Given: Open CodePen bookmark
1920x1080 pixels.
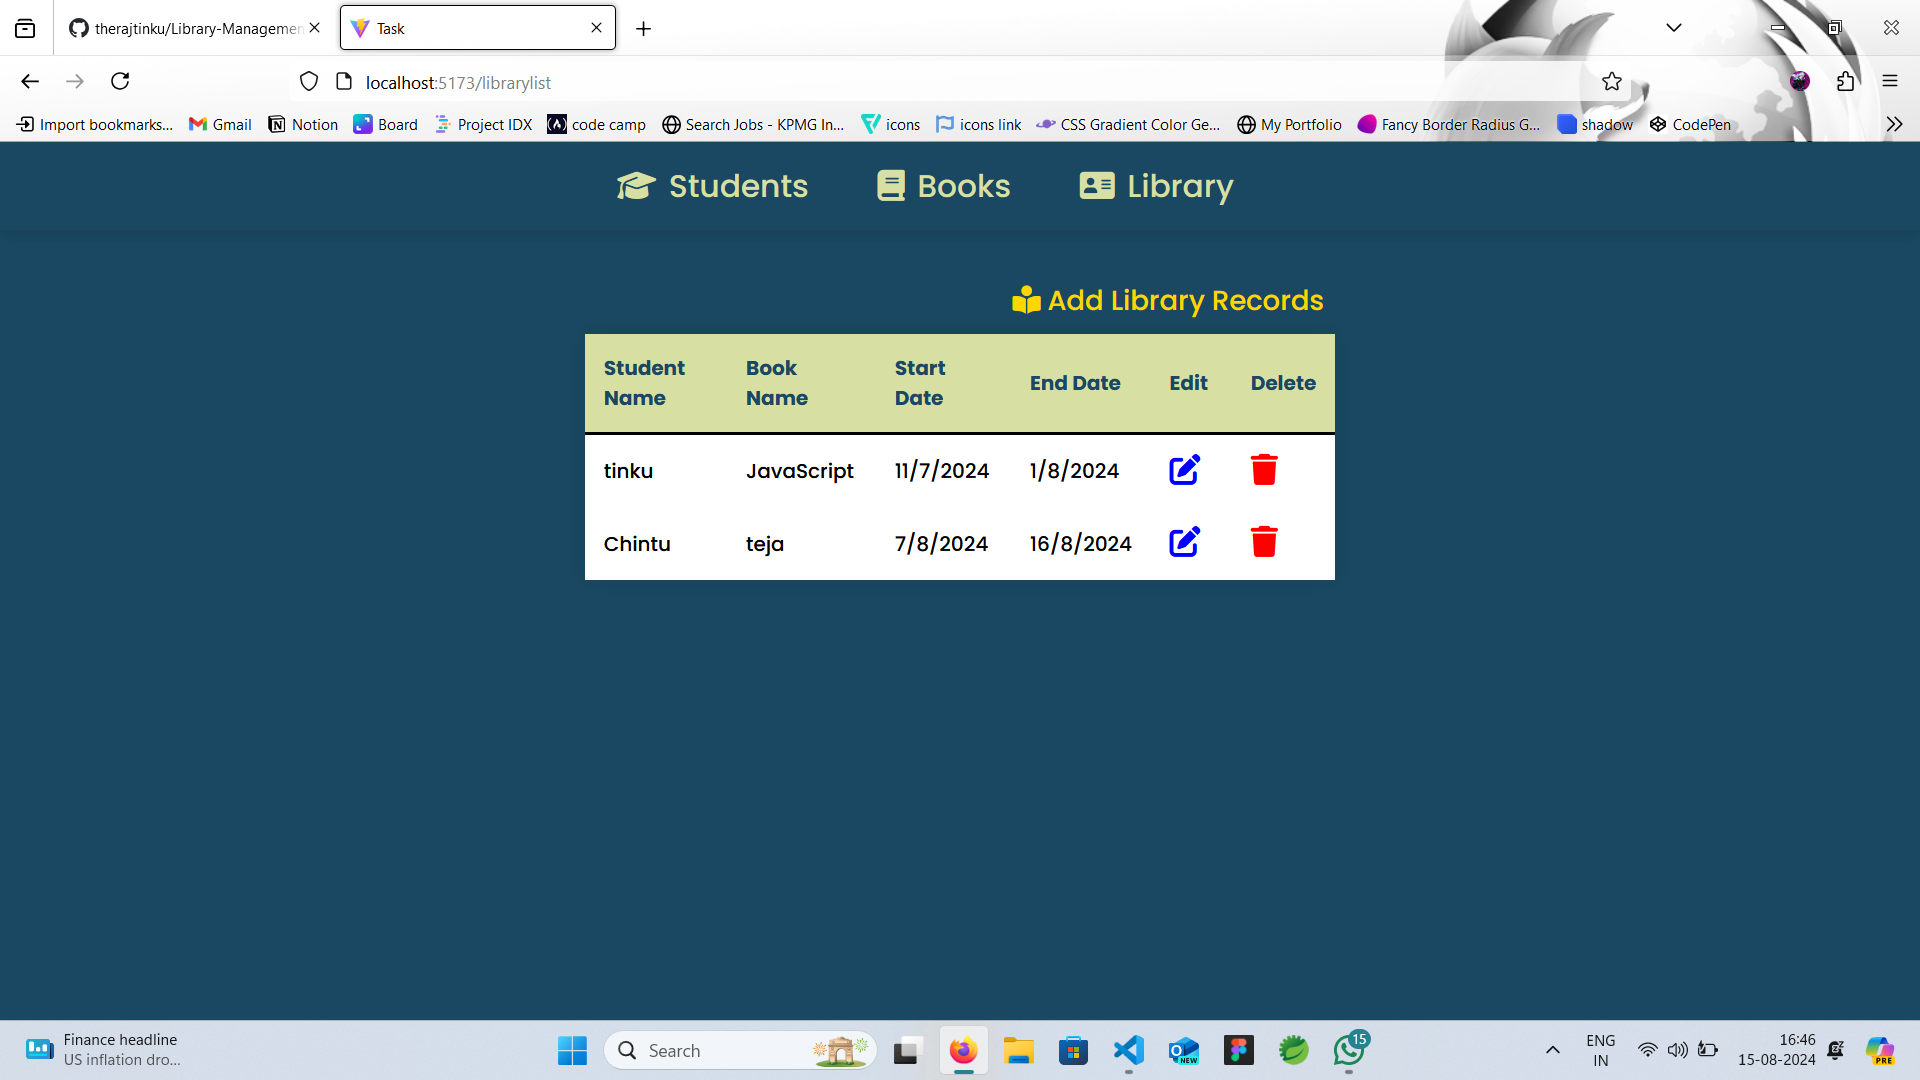Looking at the screenshot, I should (1690, 124).
